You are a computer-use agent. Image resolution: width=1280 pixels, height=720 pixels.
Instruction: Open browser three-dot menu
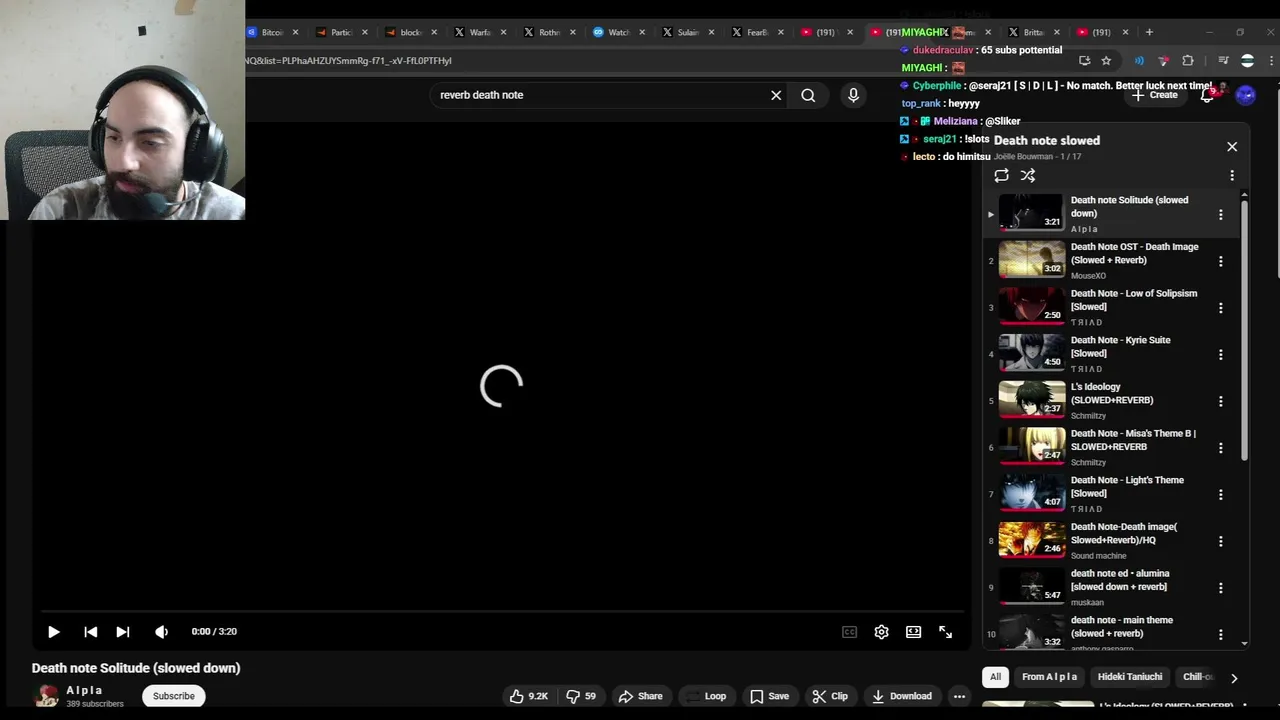1271,60
